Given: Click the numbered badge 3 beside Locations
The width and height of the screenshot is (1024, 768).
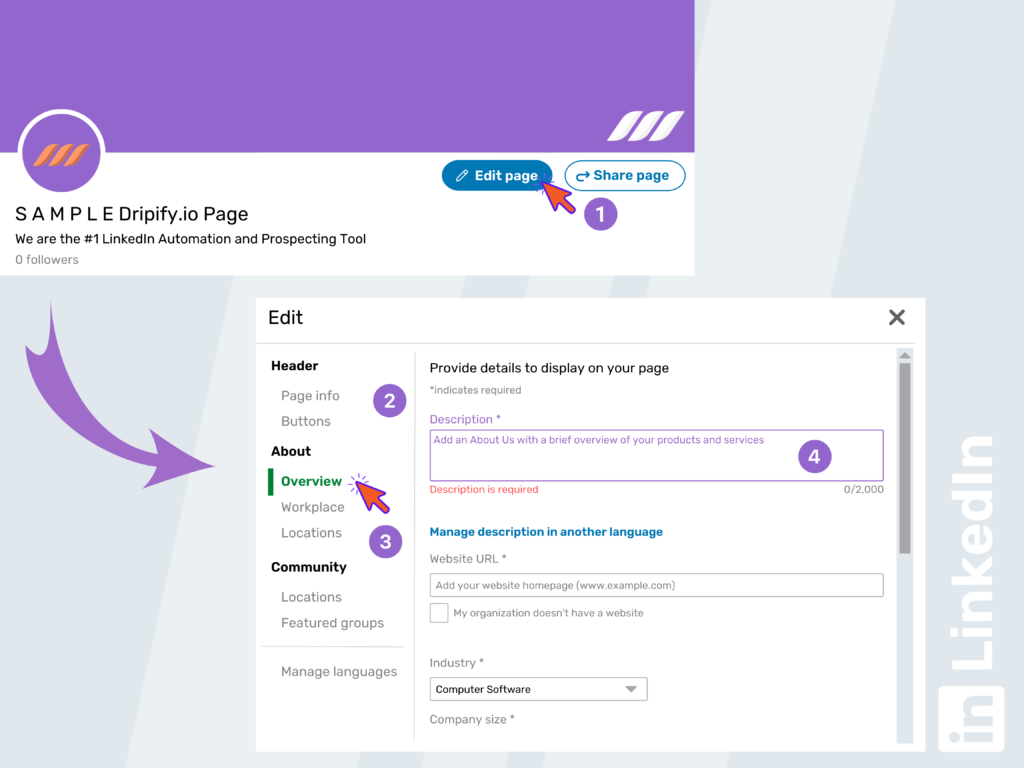Looking at the screenshot, I should pyautogui.click(x=385, y=541).
